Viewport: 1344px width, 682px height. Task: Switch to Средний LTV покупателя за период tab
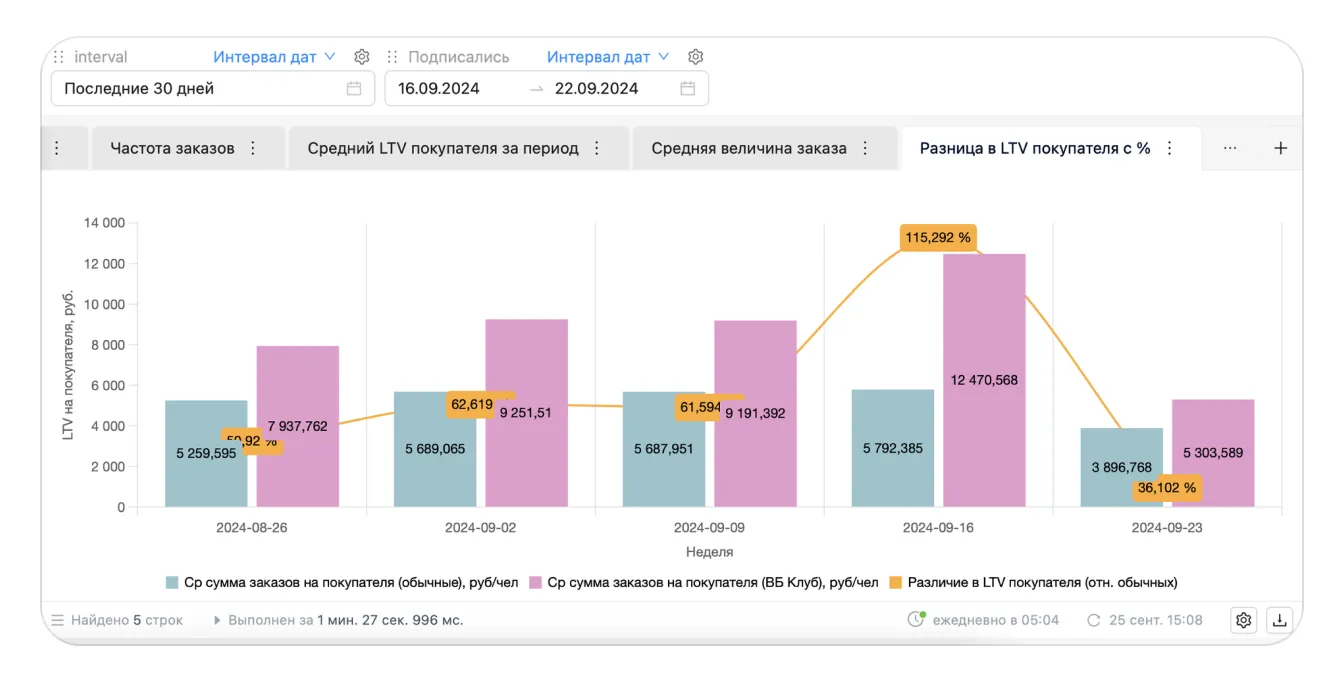pyautogui.click(x=443, y=148)
